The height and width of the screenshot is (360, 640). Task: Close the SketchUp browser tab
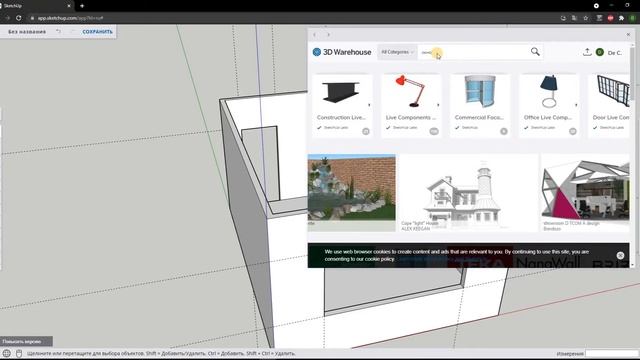tap(69, 6)
